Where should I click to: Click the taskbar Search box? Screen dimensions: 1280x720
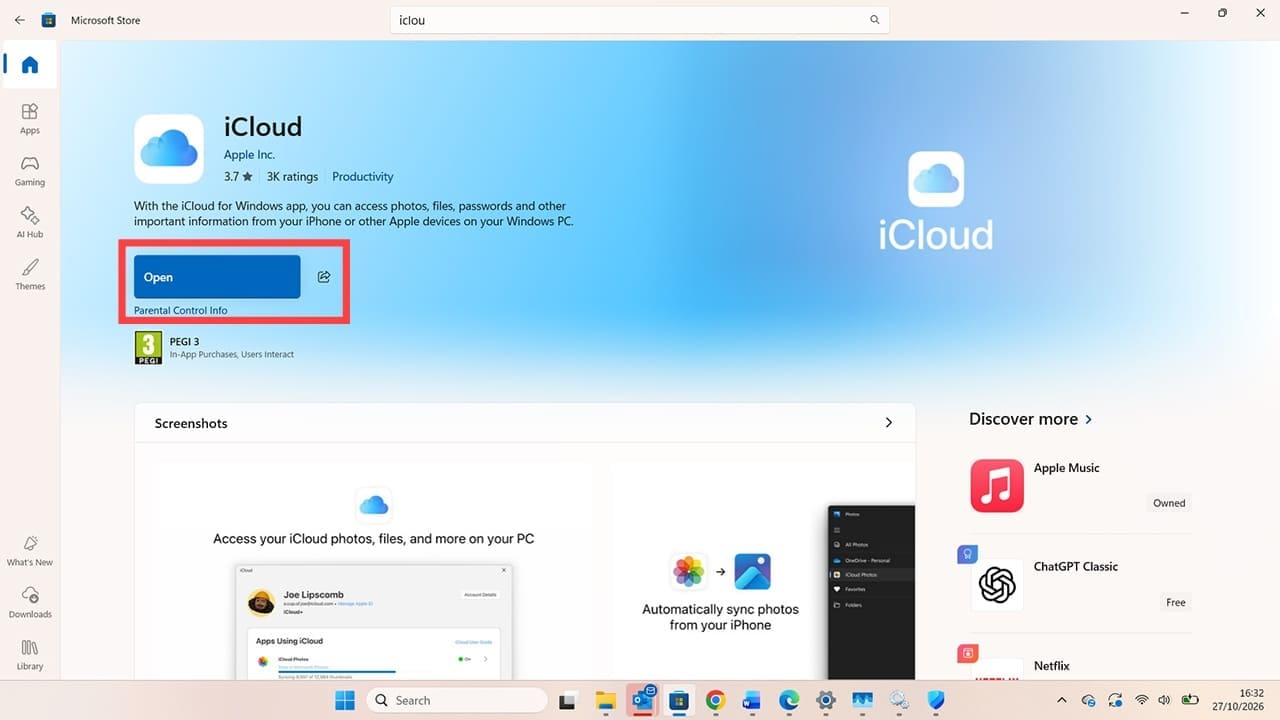pyautogui.click(x=456, y=700)
